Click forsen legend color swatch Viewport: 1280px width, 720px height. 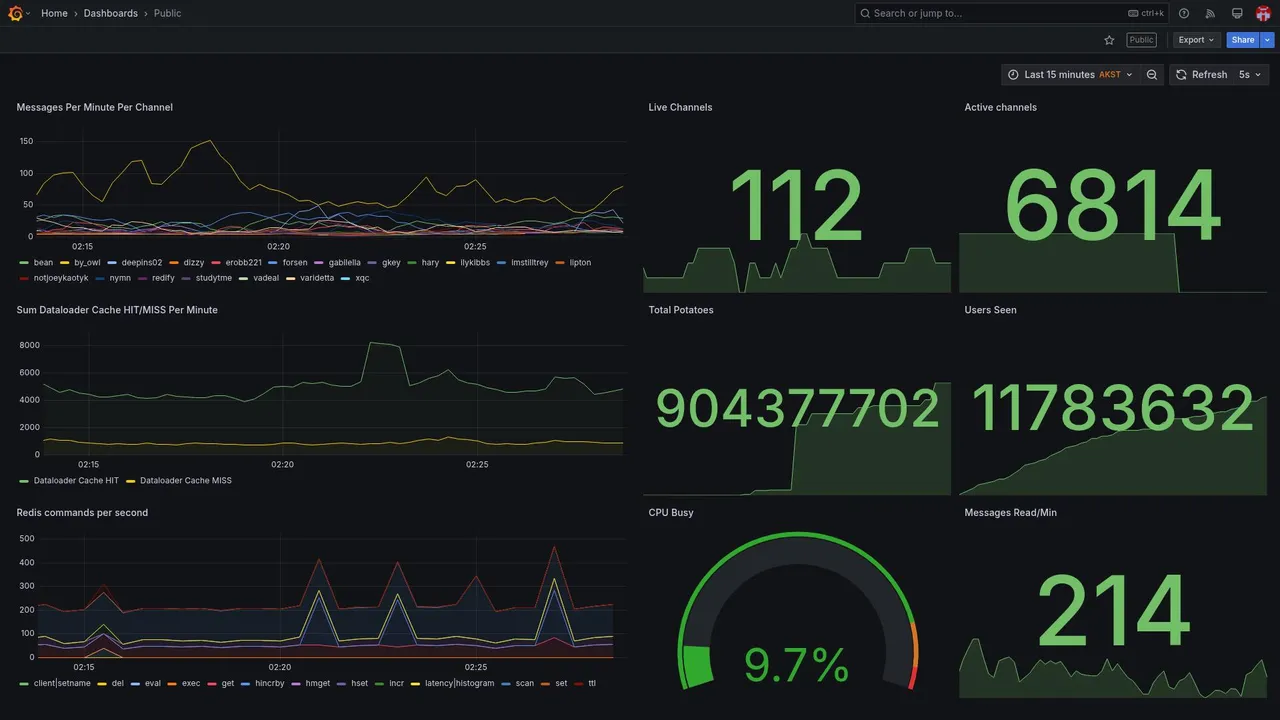pos(274,263)
